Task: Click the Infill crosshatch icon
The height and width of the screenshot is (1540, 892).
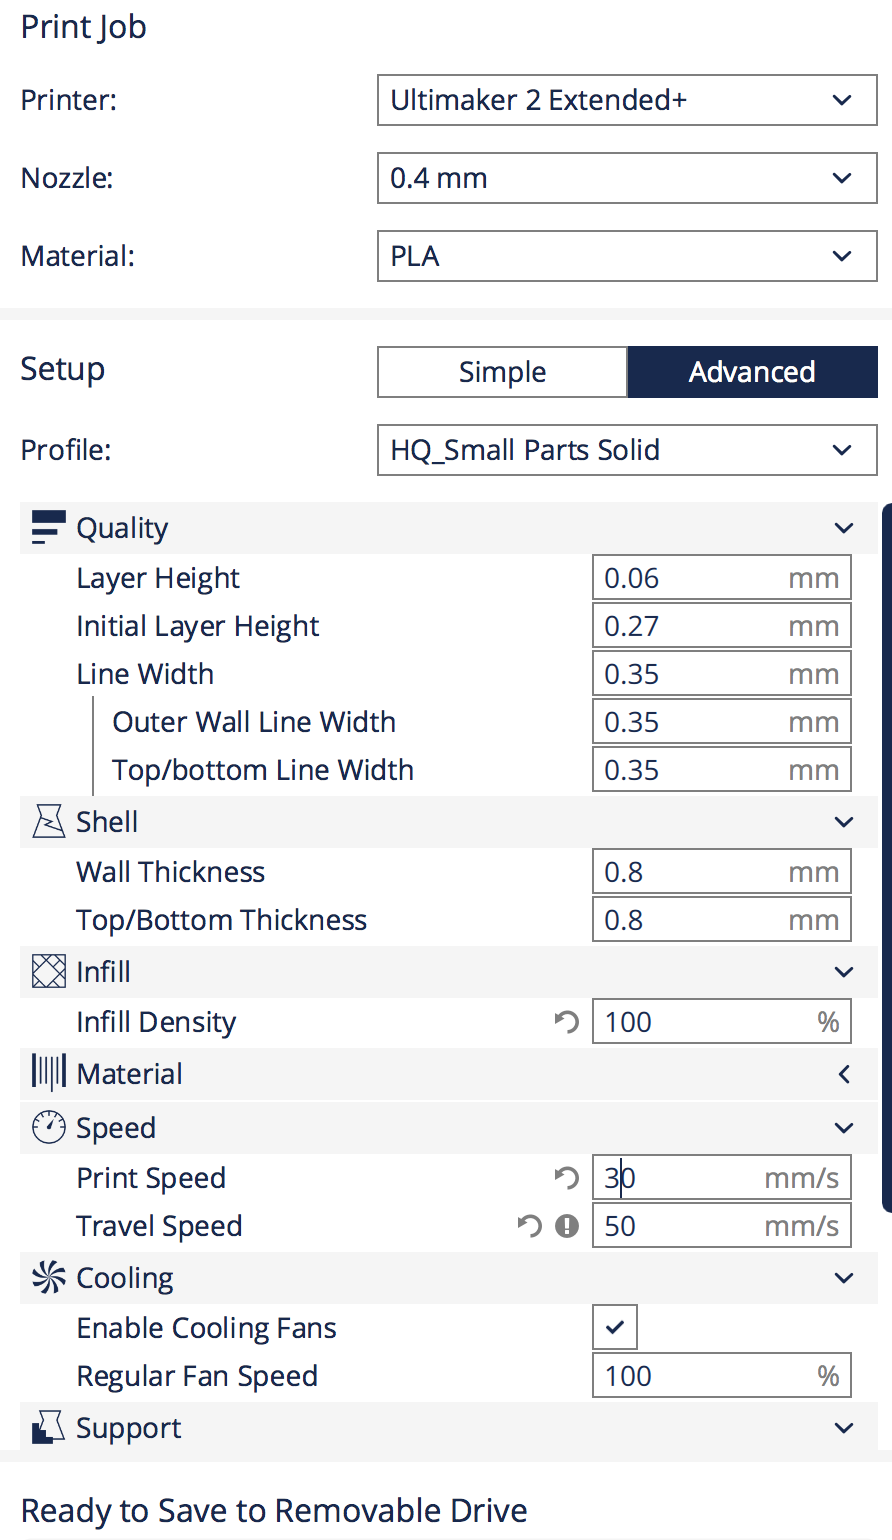Action: pyautogui.click(x=48, y=972)
